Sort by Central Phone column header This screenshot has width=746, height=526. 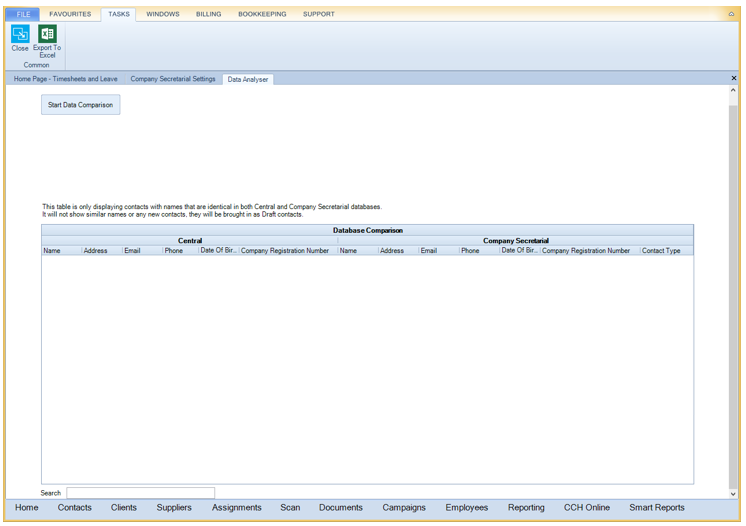(180, 251)
